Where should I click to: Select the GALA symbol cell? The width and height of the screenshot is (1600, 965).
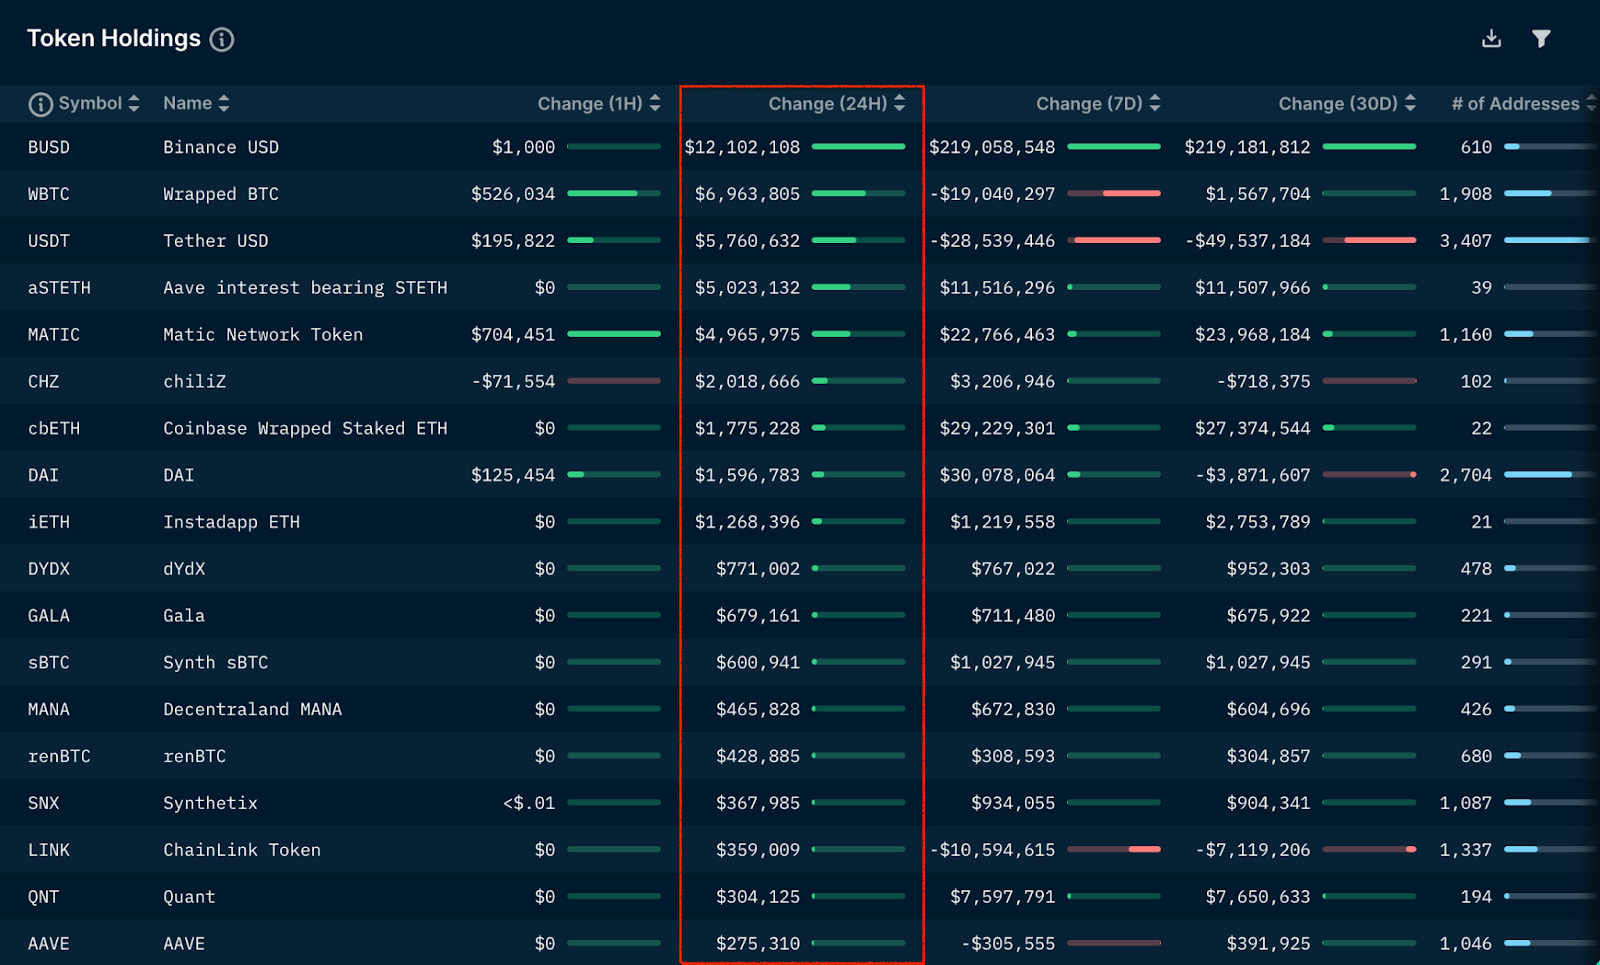coord(49,616)
